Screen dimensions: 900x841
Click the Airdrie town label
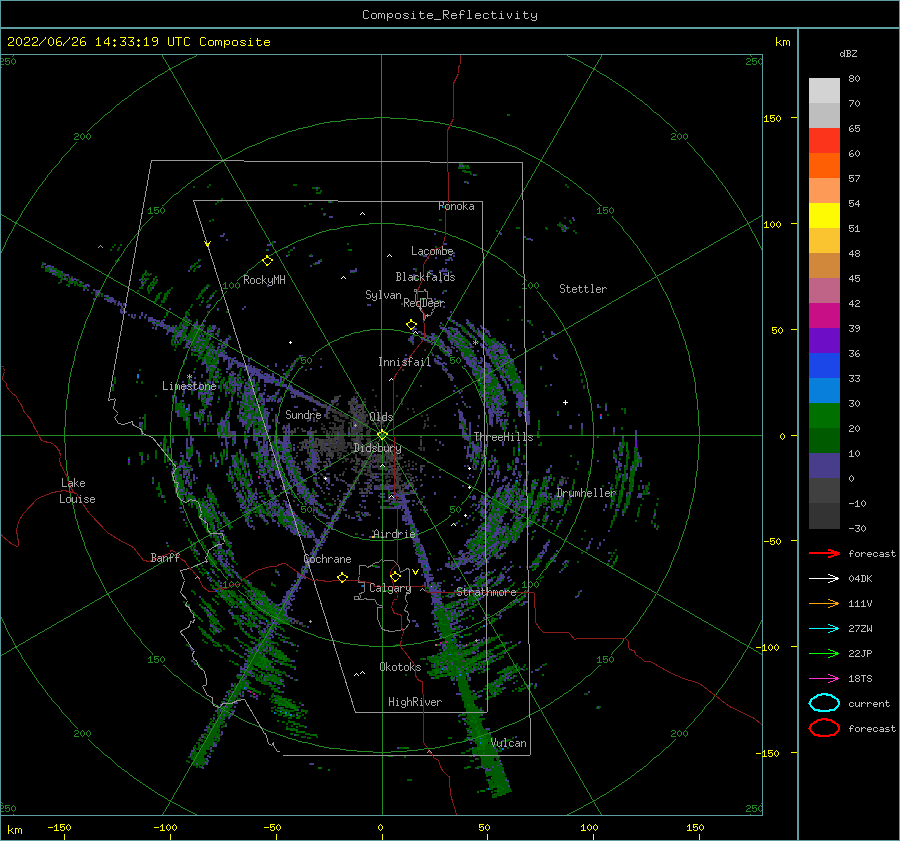[394, 534]
